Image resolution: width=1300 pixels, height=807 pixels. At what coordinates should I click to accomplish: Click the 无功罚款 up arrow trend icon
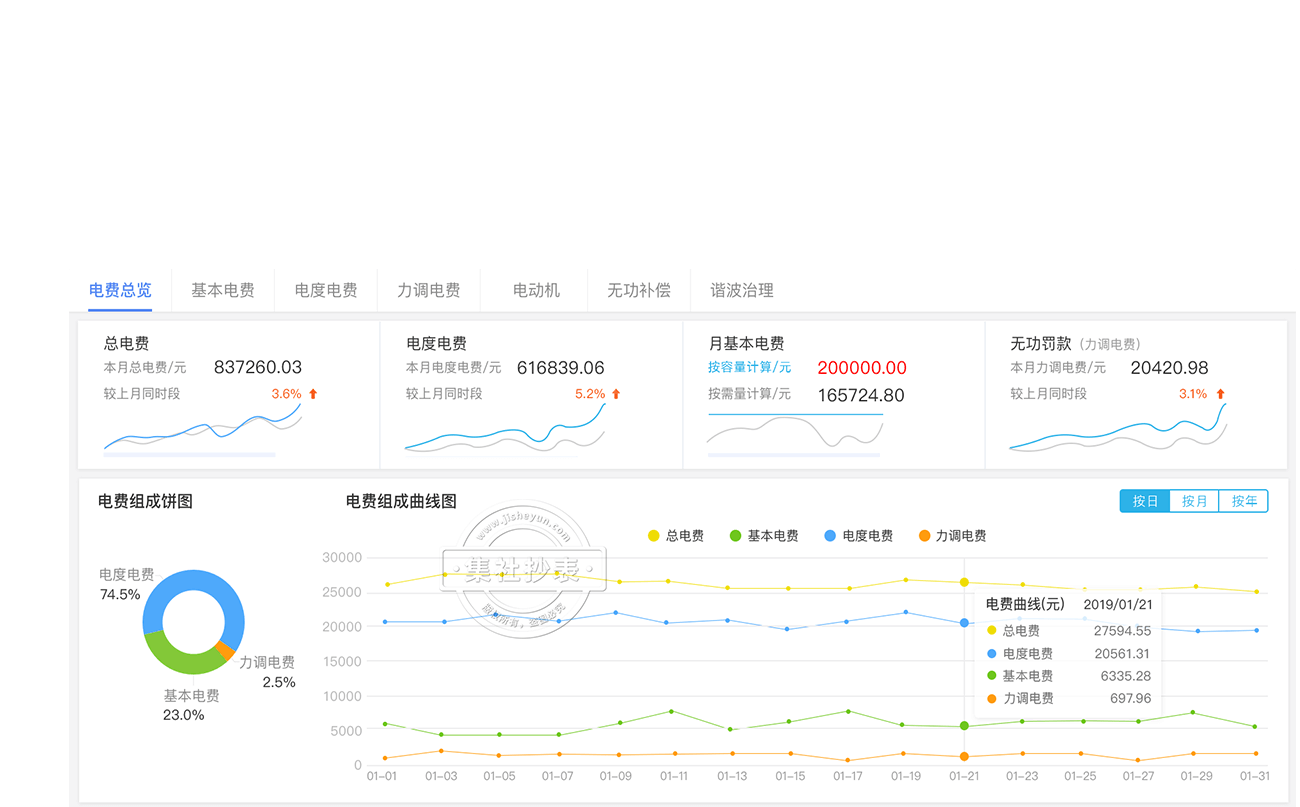pyautogui.click(x=1220, y=394)
